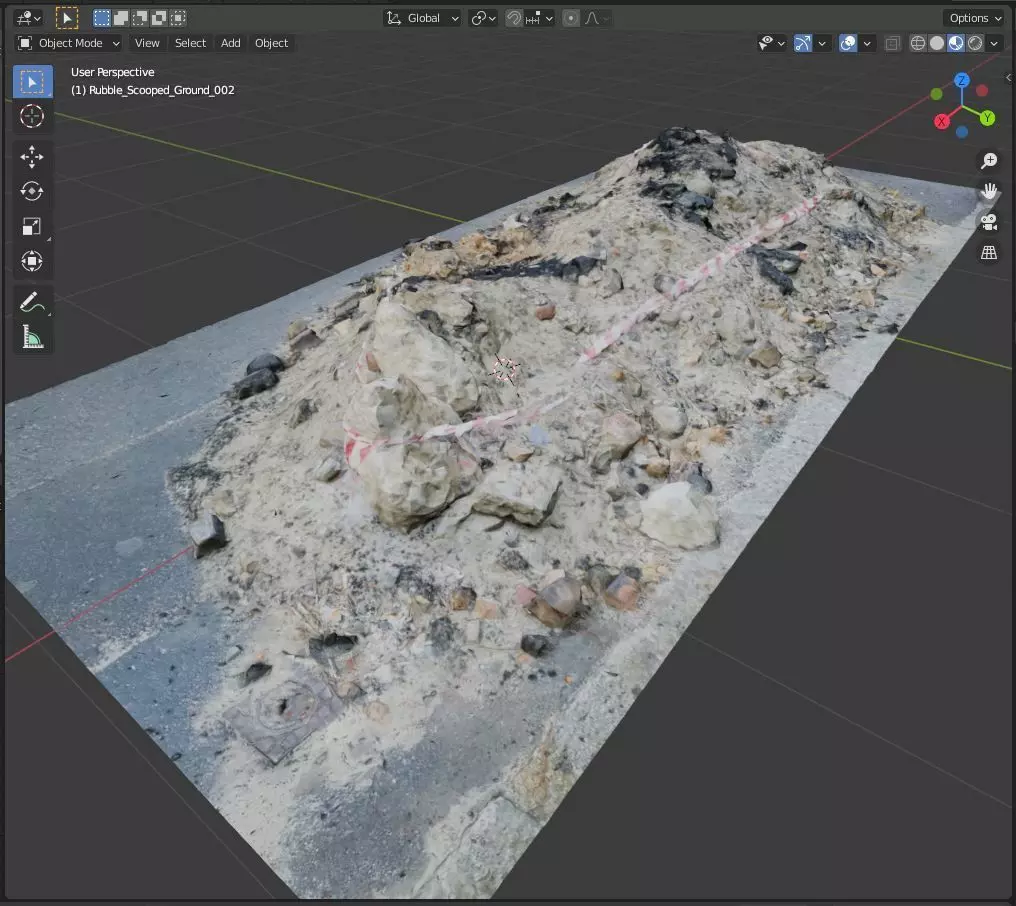Image resolution: width=1016 pixels, height=906 pixels.
Task: Open Global transform orientation dropdown
Action: coord(422,18)
